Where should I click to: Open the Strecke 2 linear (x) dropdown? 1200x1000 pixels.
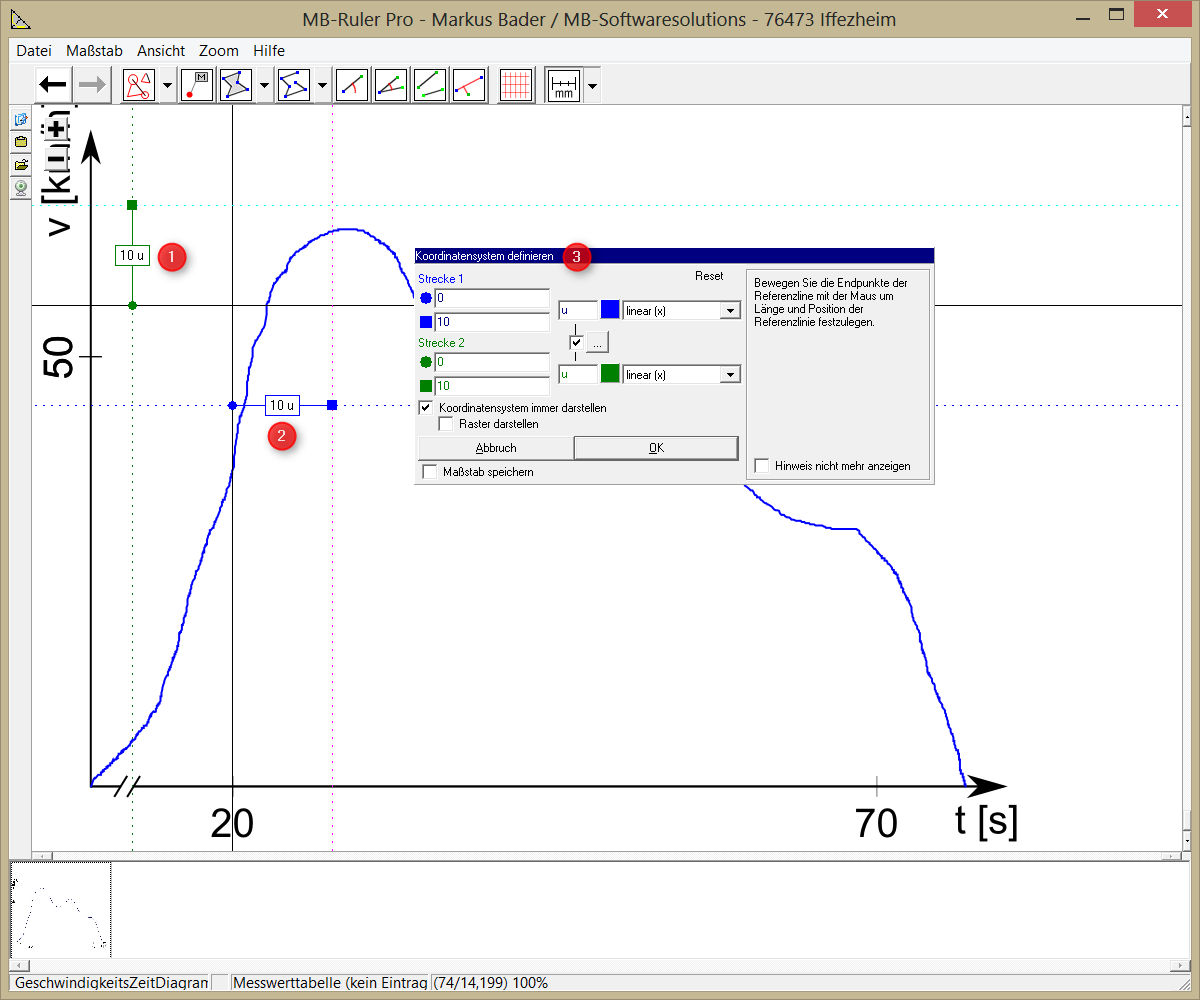click(730, 375)
